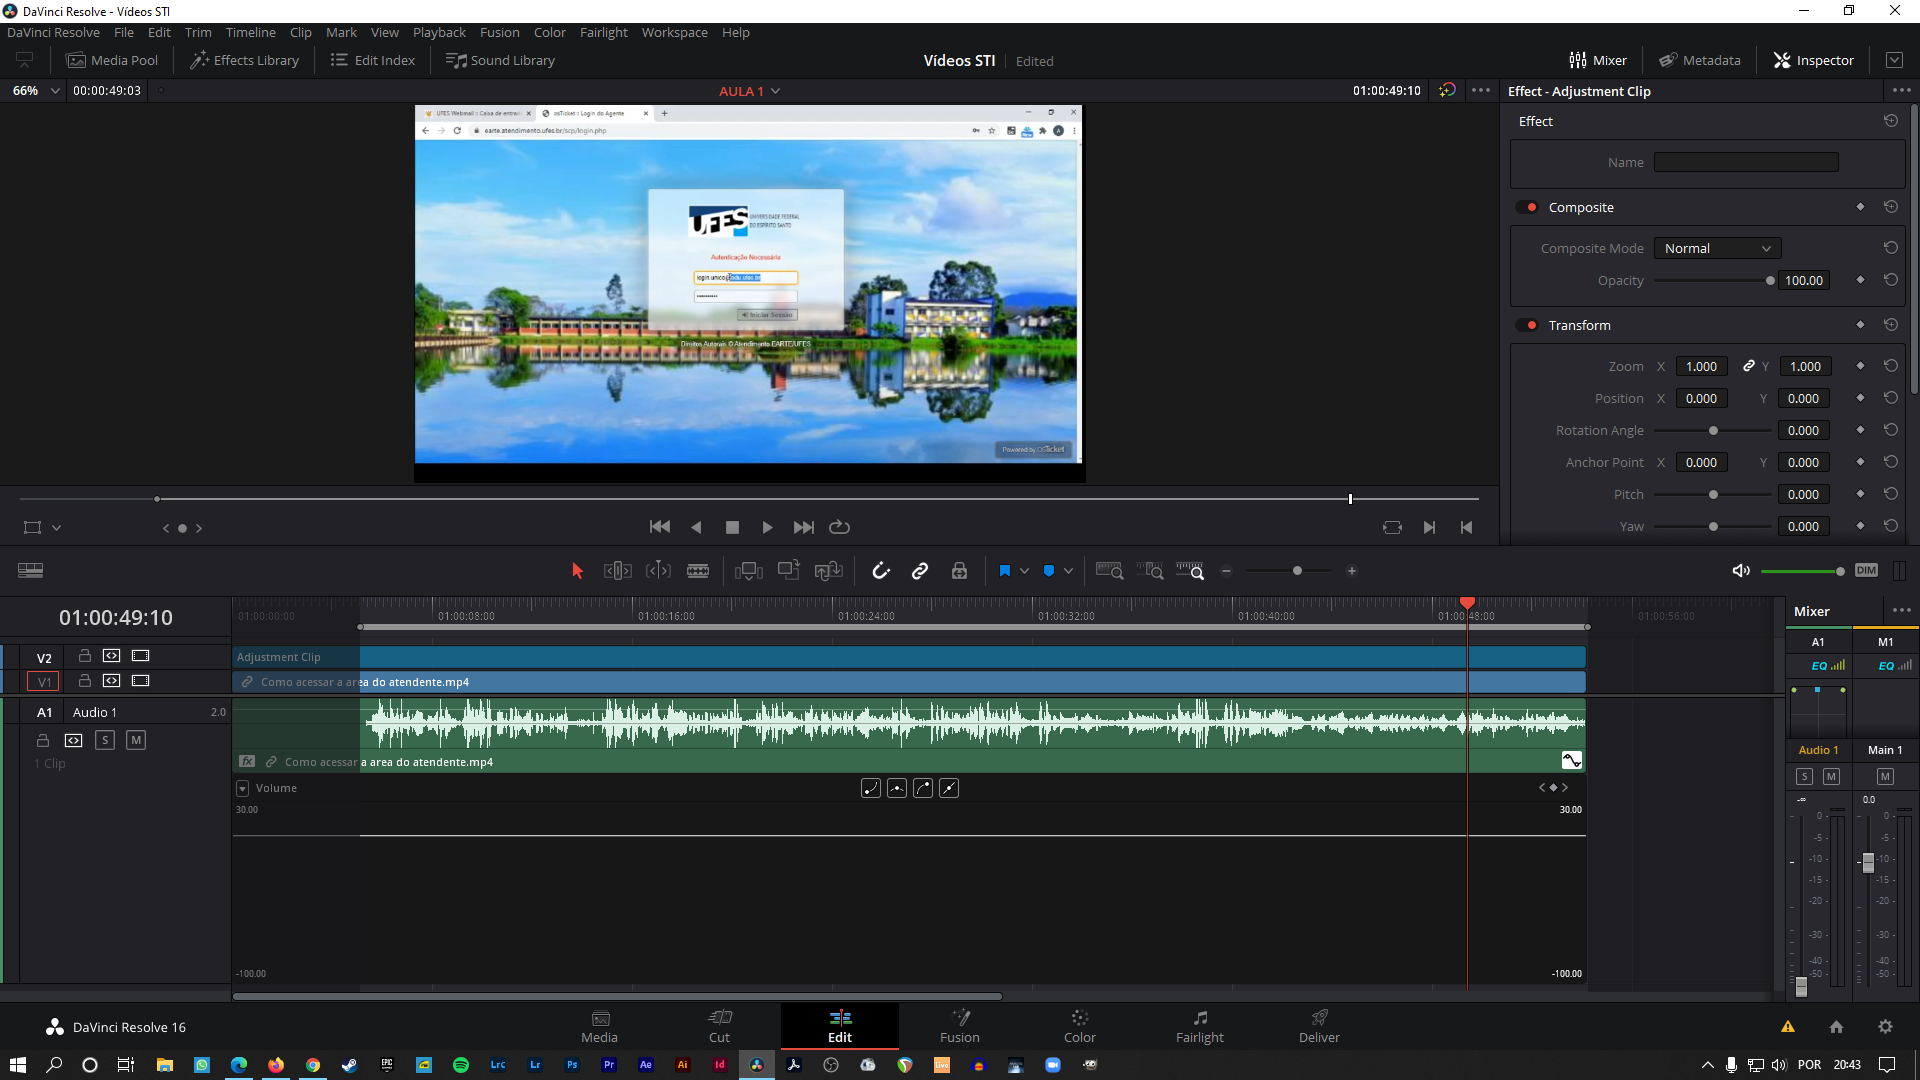Open flag color dropdown arrow
Image resolution: width=1920 pixels, height=1080 pixels.
point(1025,571)
